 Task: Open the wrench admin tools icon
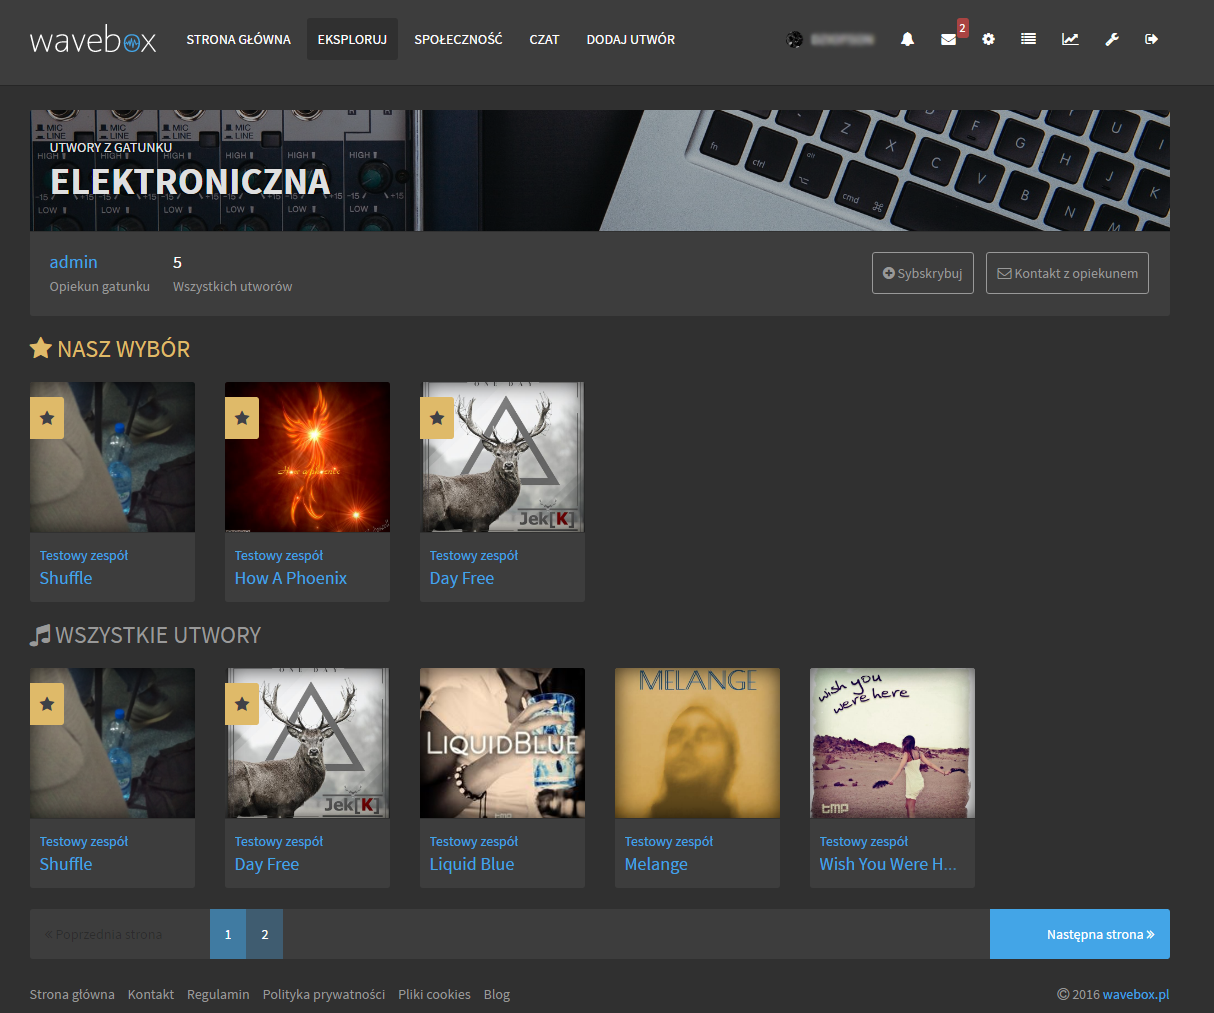click(1111, 39)
